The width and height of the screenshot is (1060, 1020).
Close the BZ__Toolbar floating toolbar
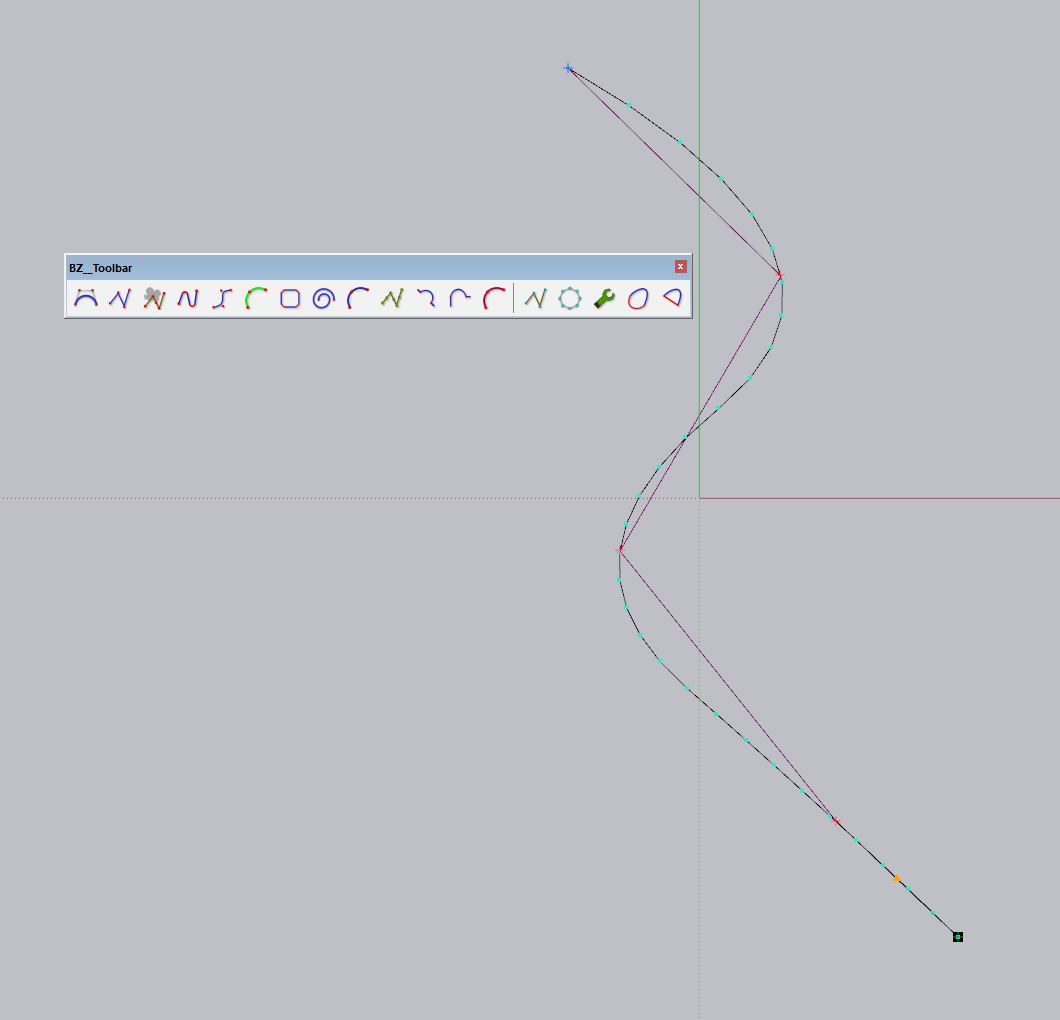(x=681, y=267)
